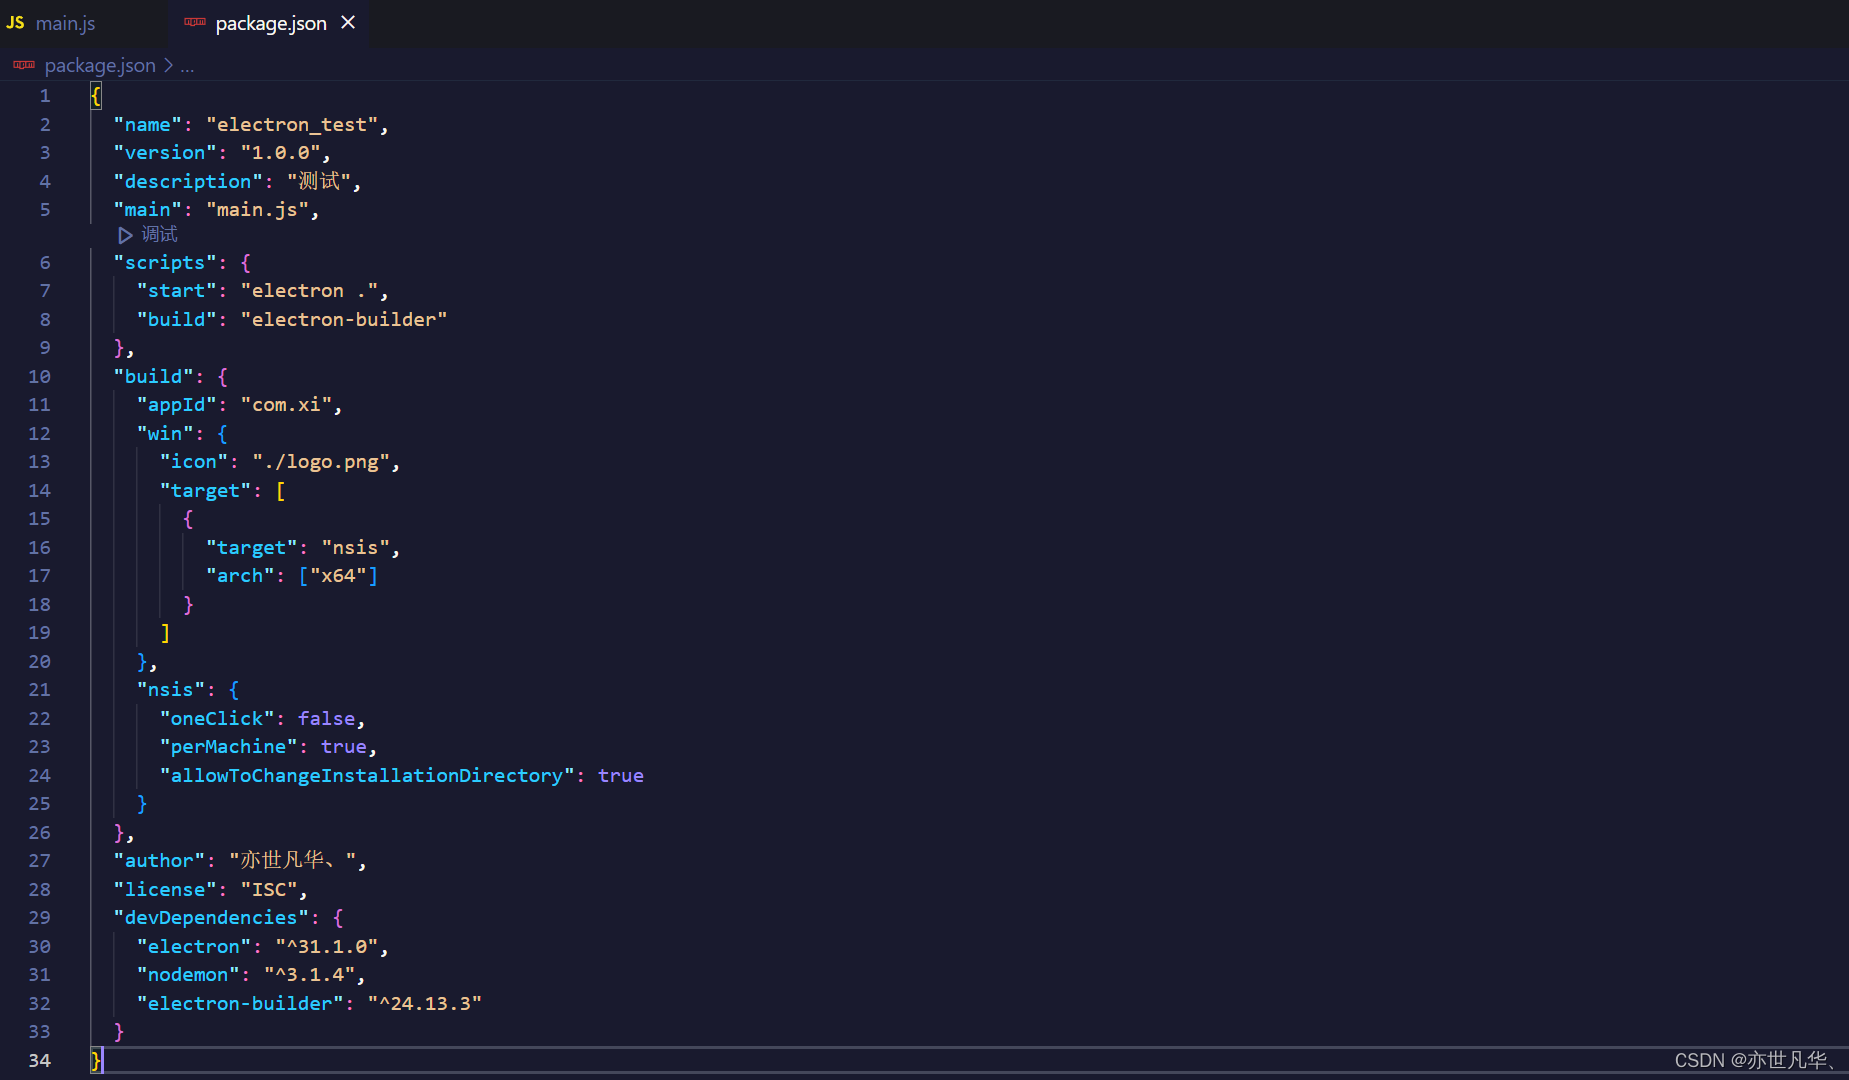Click the "devDependencies" key
Screen dimensions: 1849x1080
[211, 918]
